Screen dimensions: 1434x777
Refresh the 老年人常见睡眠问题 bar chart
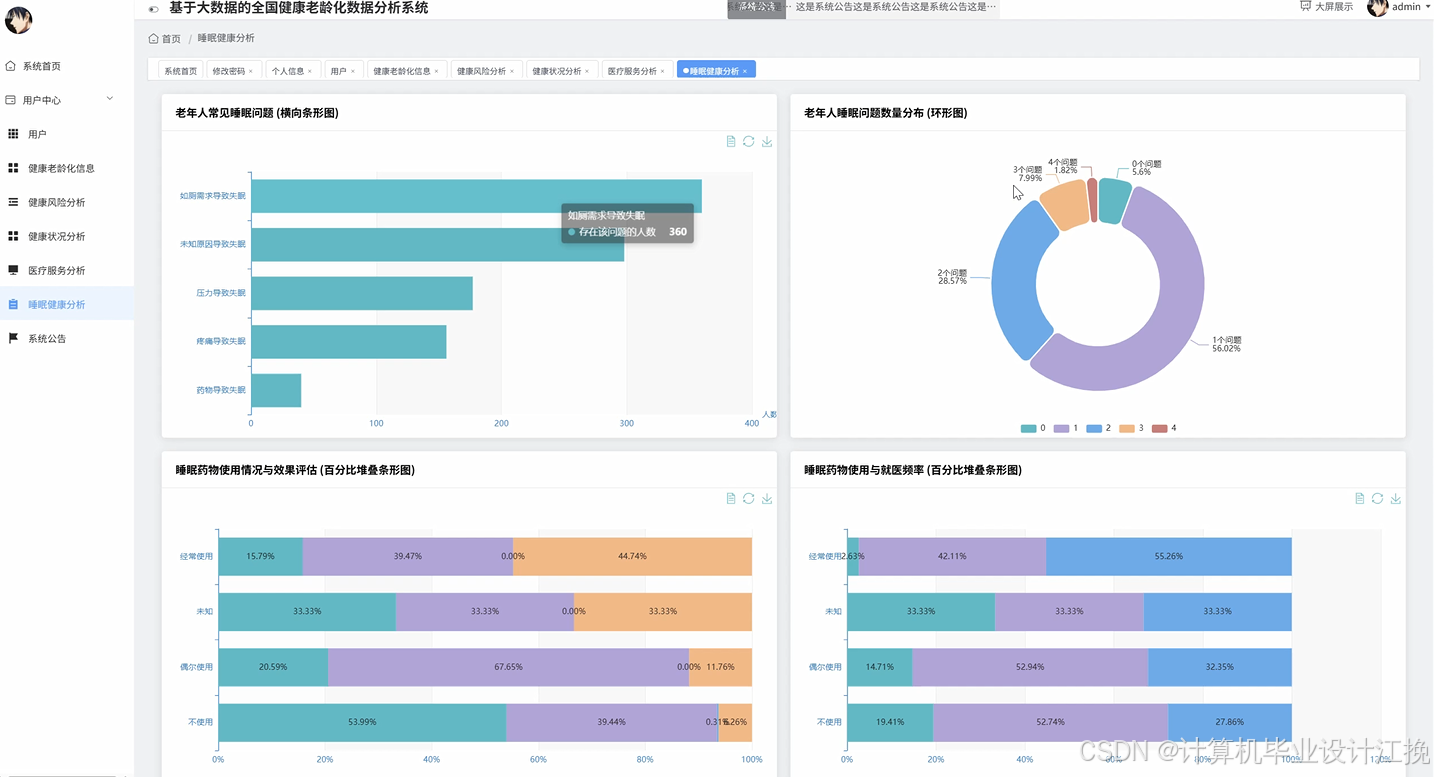tap(748, 142)
